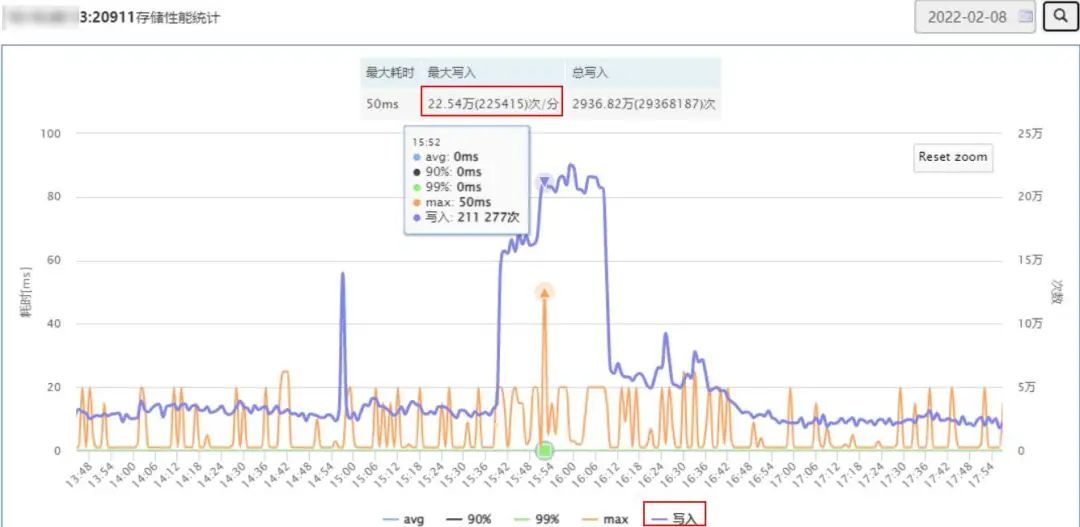Screen dimensions: 1080x527
Task: Open calendar icon in date field
Action: pyautogui.click(x=1026, y=17)
